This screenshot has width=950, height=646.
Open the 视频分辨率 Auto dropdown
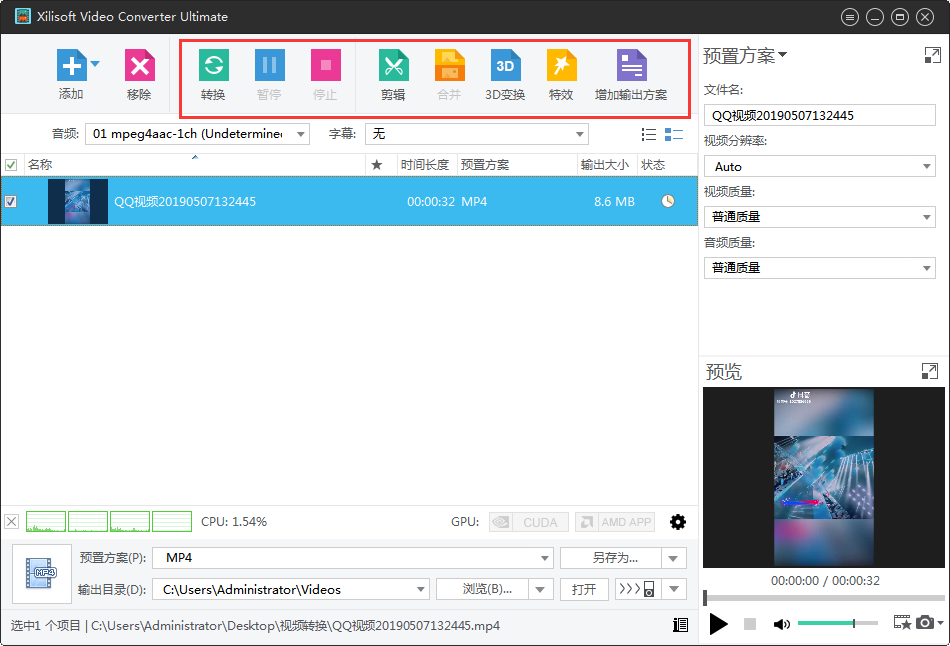click(x=820, y=166)
